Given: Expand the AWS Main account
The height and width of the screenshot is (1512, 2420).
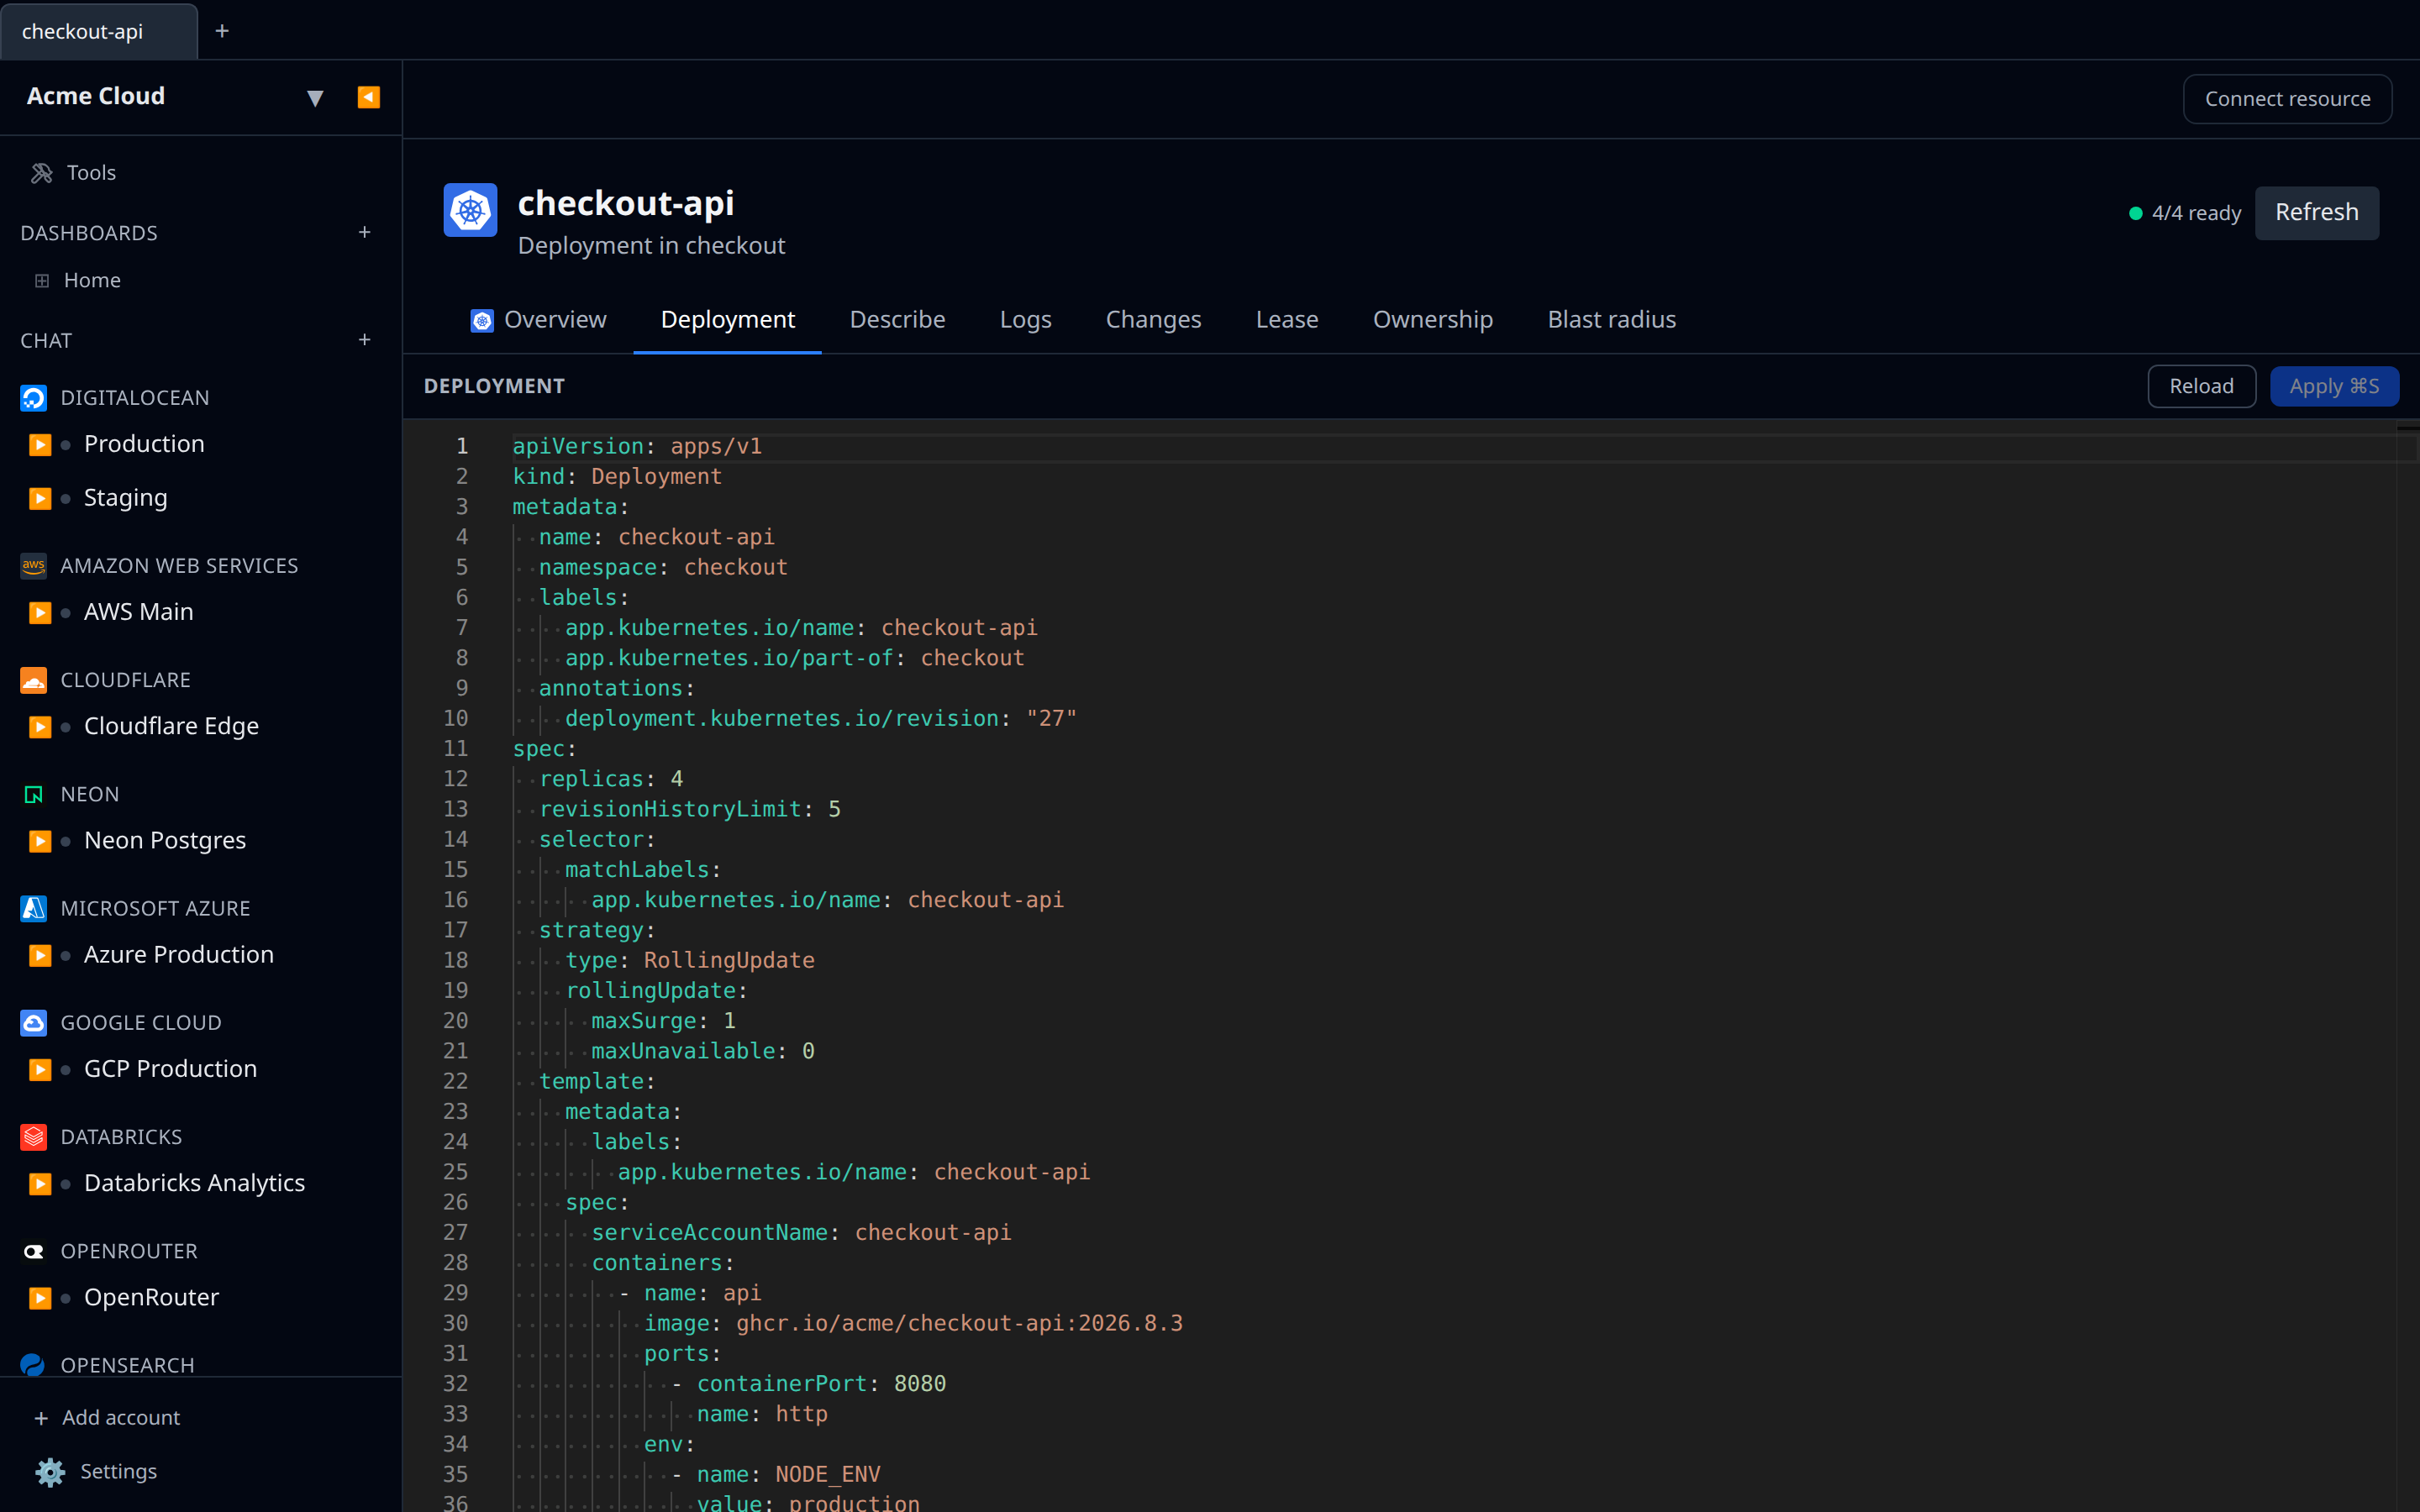Looking at the screenshot, I should pos(40,612).
